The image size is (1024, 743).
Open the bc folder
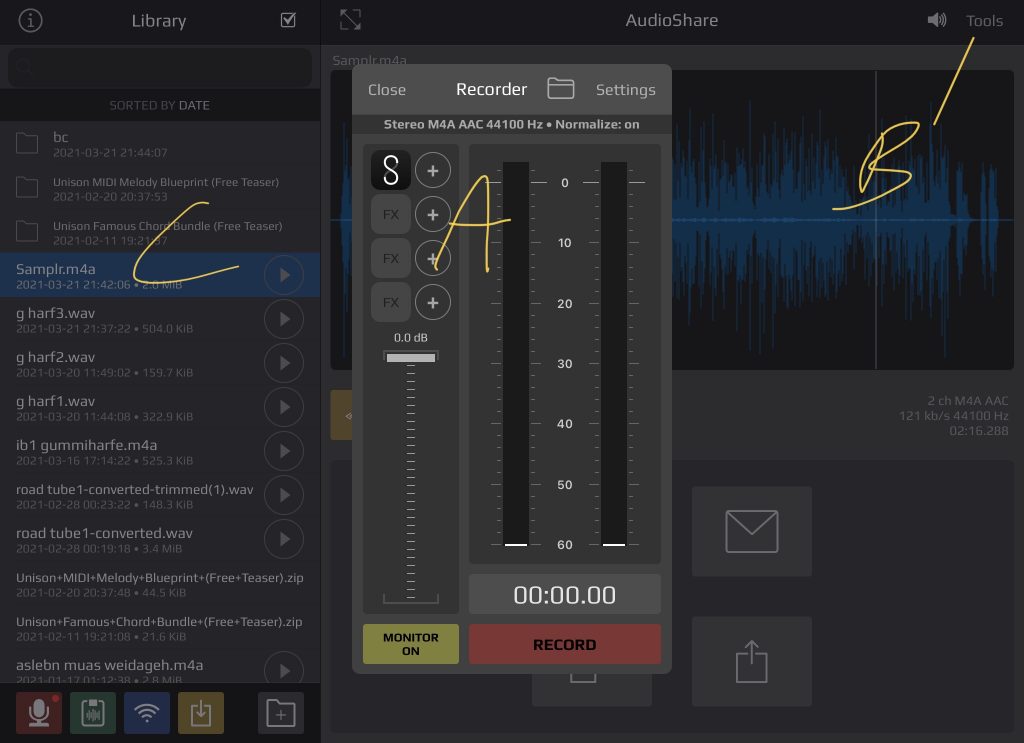(160, 144)
